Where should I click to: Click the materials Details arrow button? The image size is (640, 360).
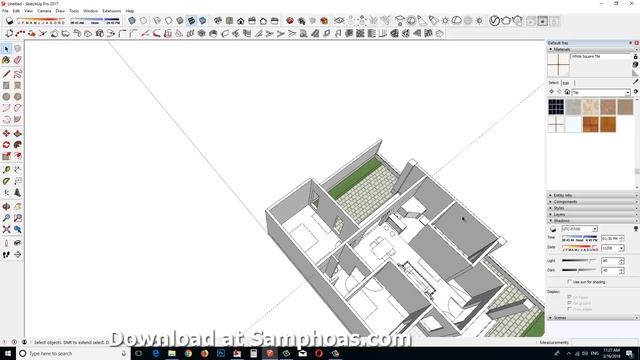[x=636, y=92]
